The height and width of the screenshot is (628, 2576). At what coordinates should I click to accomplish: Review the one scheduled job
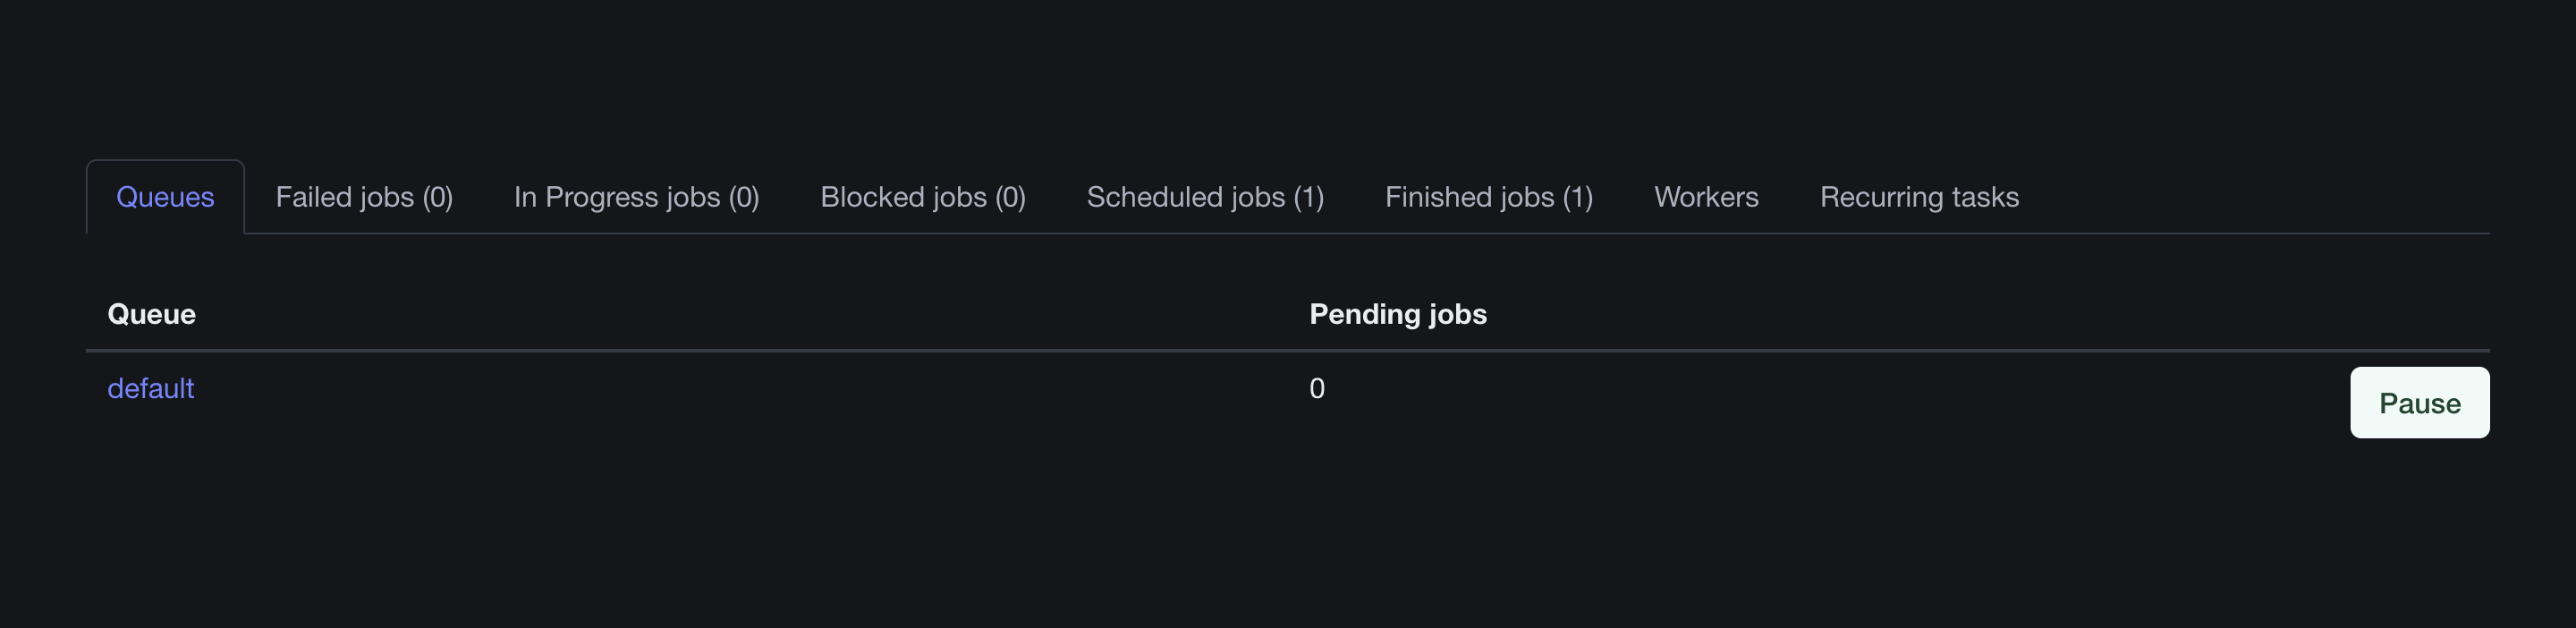coord(1204,197)
